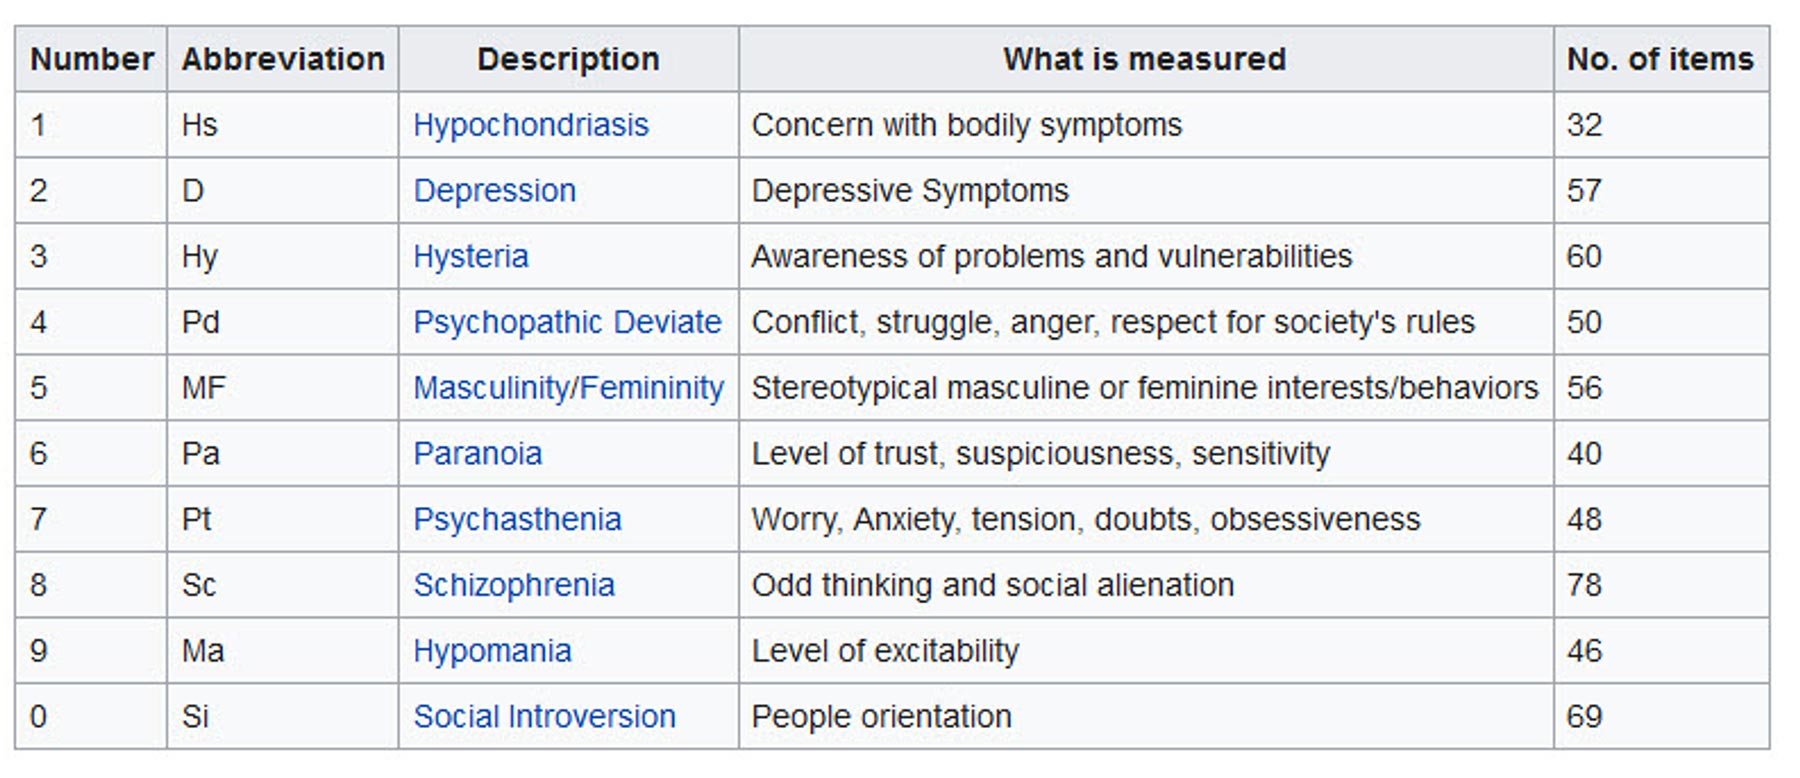This screenshot has width=1800, height=778.
Task: Click the MF abbreviation cell
Action: 204,388
